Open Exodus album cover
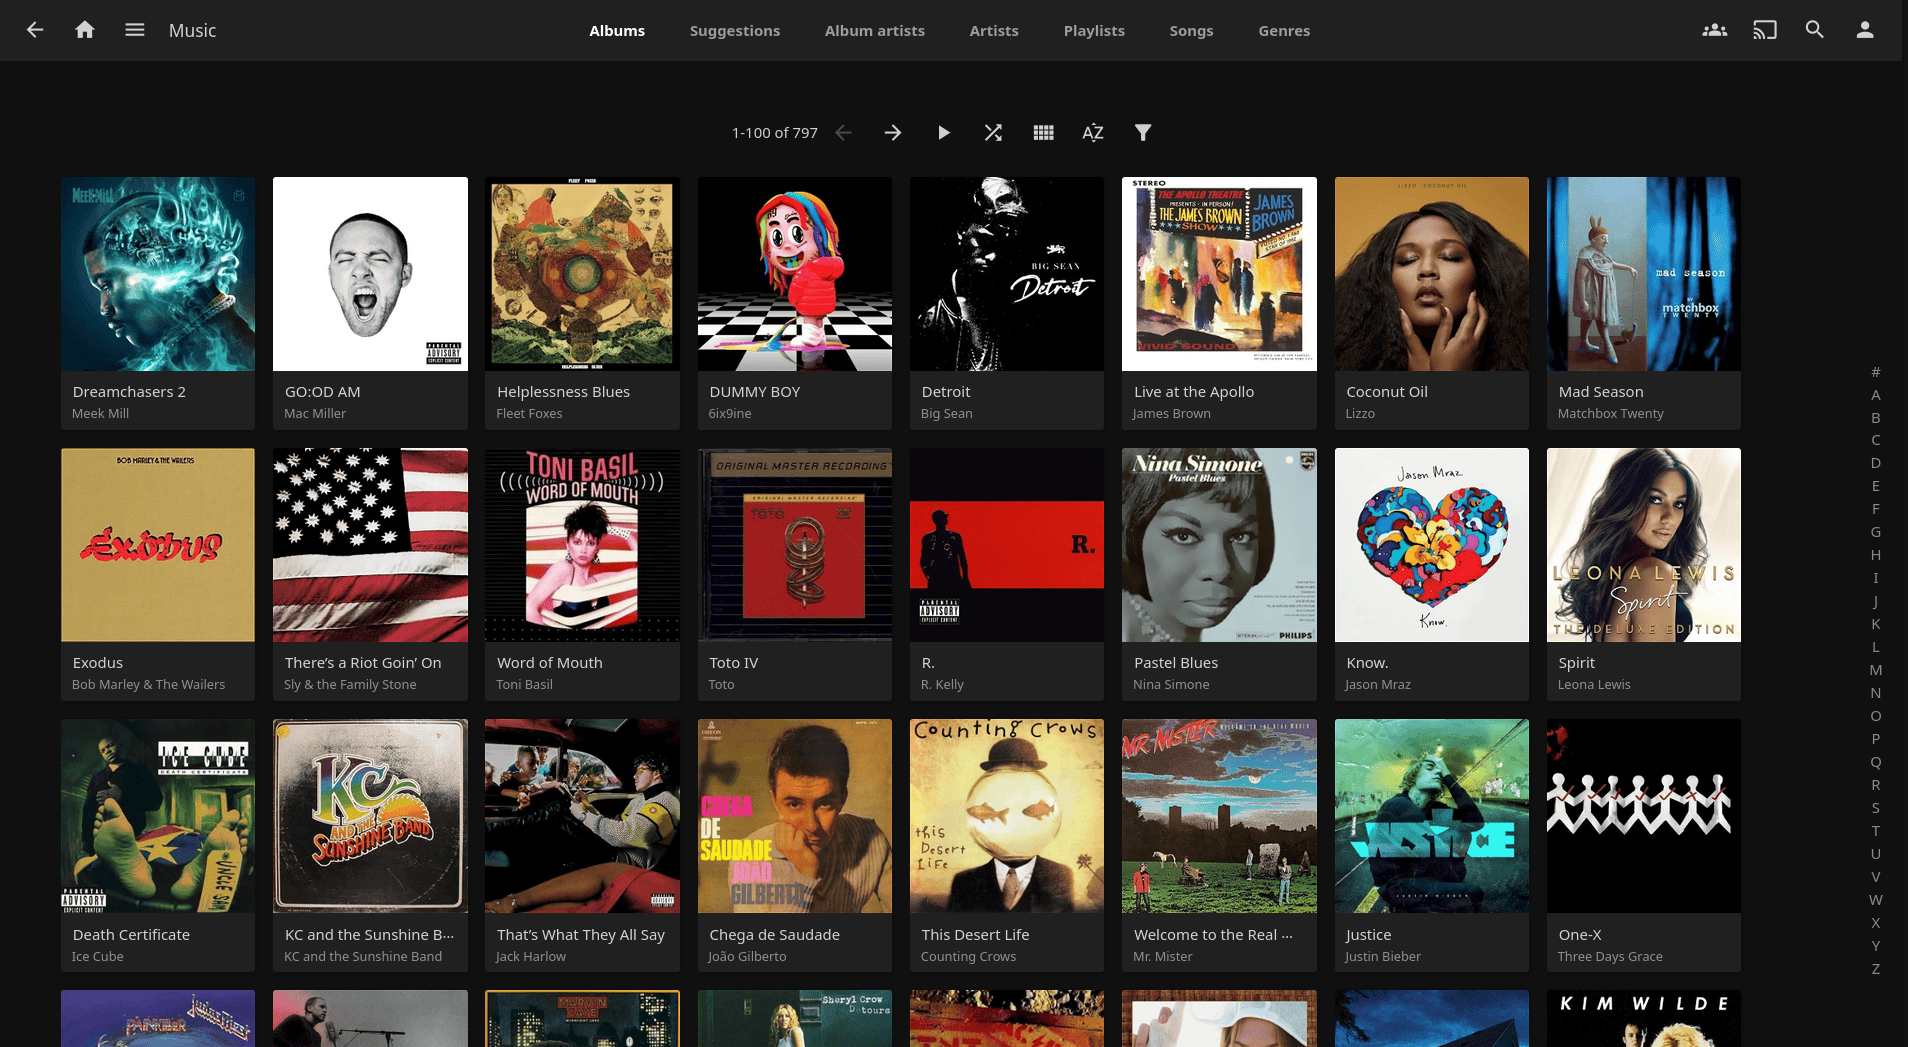This screenshot has width=1908, height=1047. tap(158, 545)
